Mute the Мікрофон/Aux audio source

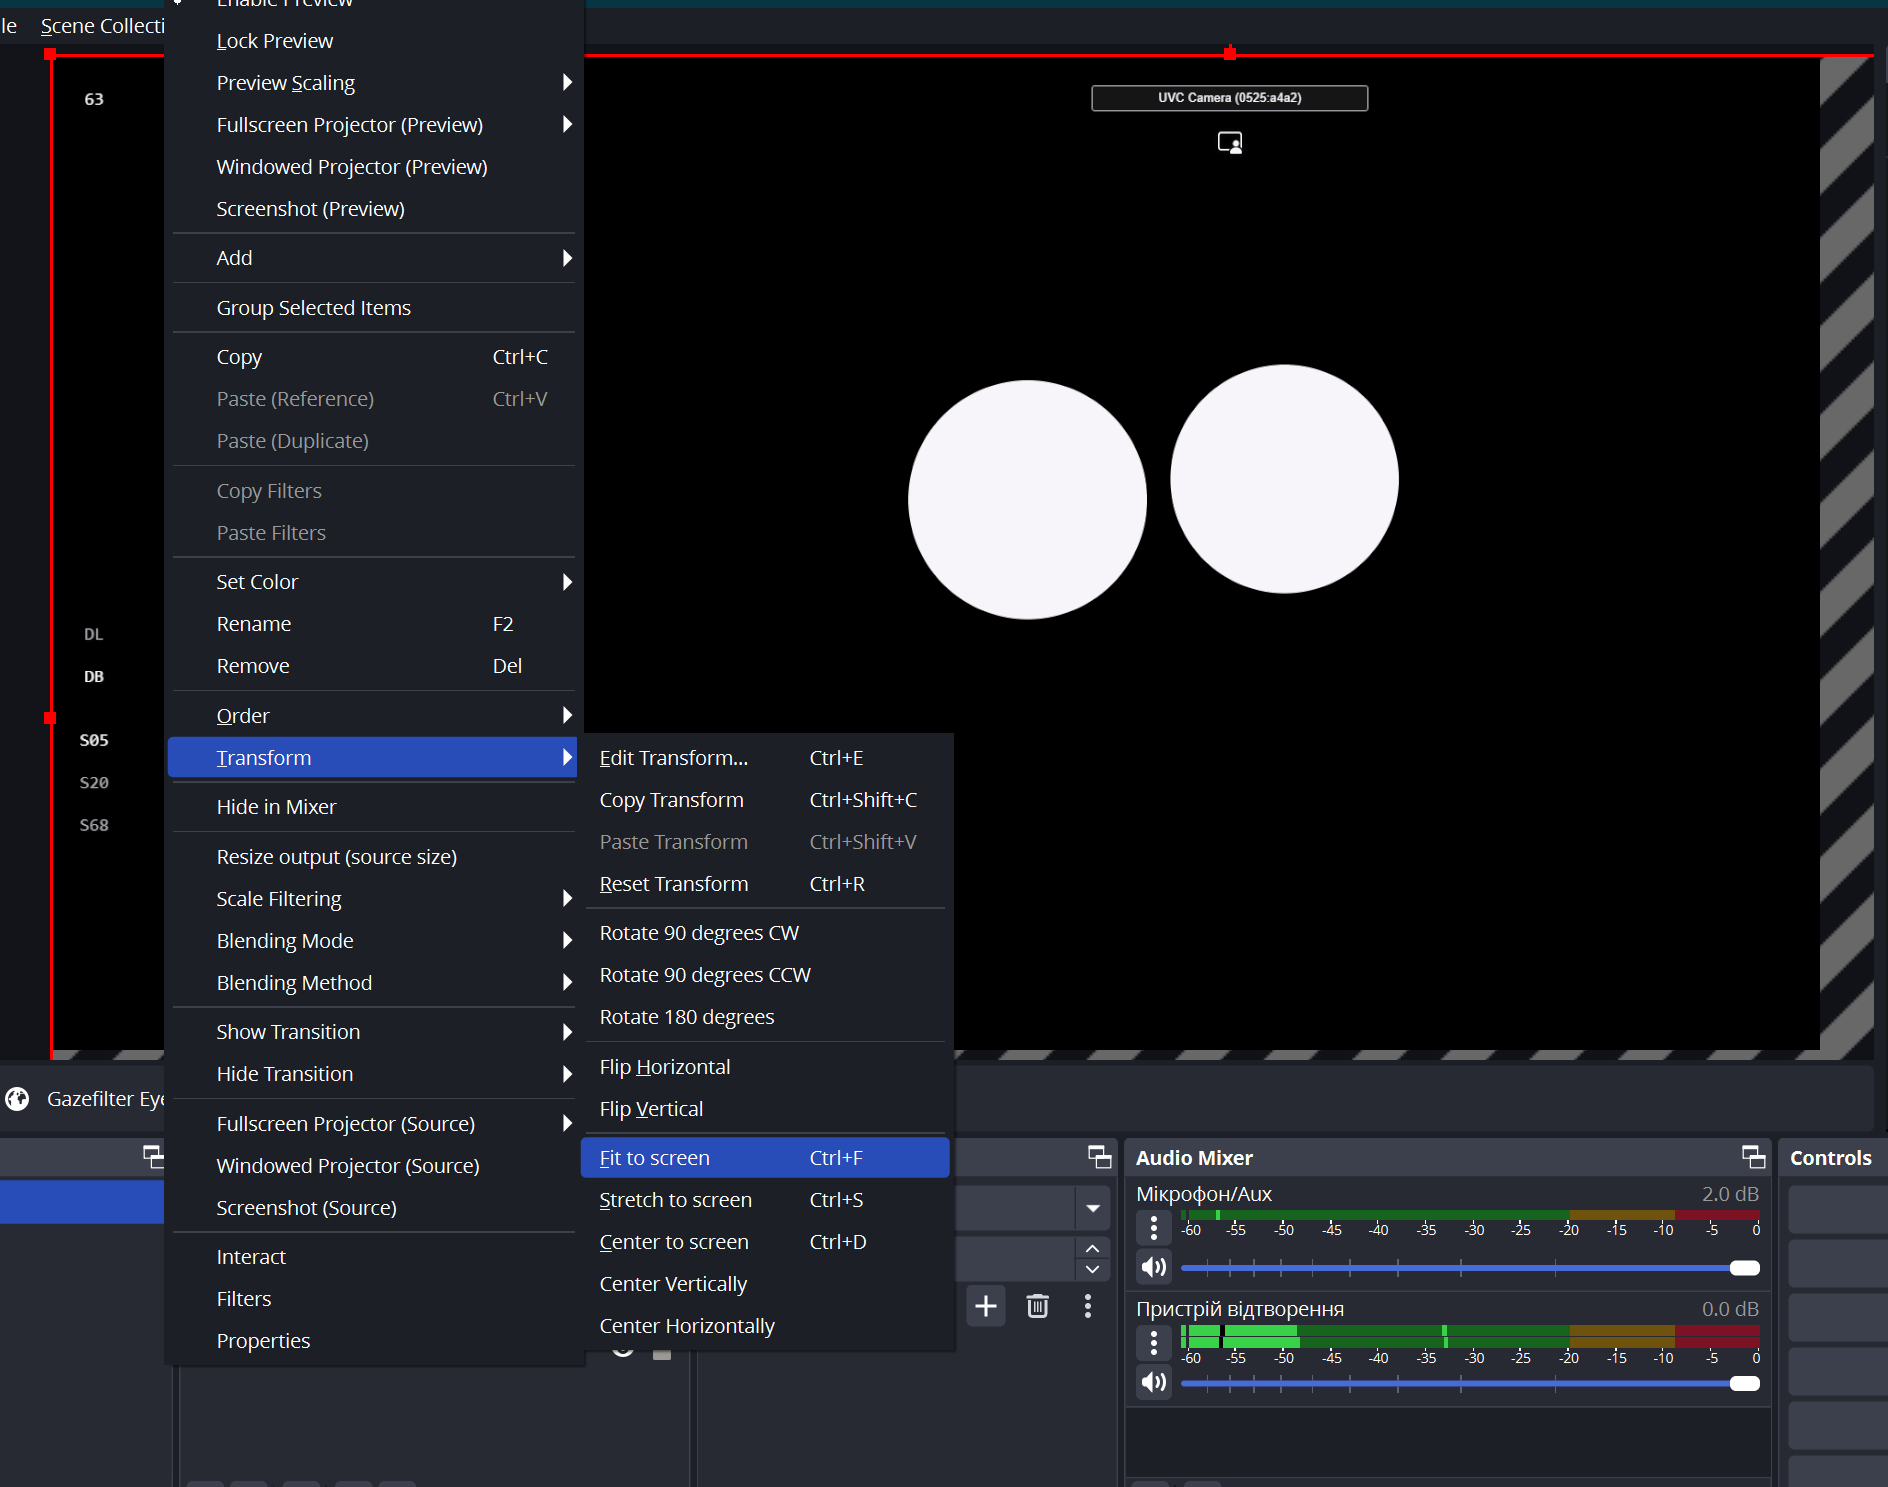1152,1266
